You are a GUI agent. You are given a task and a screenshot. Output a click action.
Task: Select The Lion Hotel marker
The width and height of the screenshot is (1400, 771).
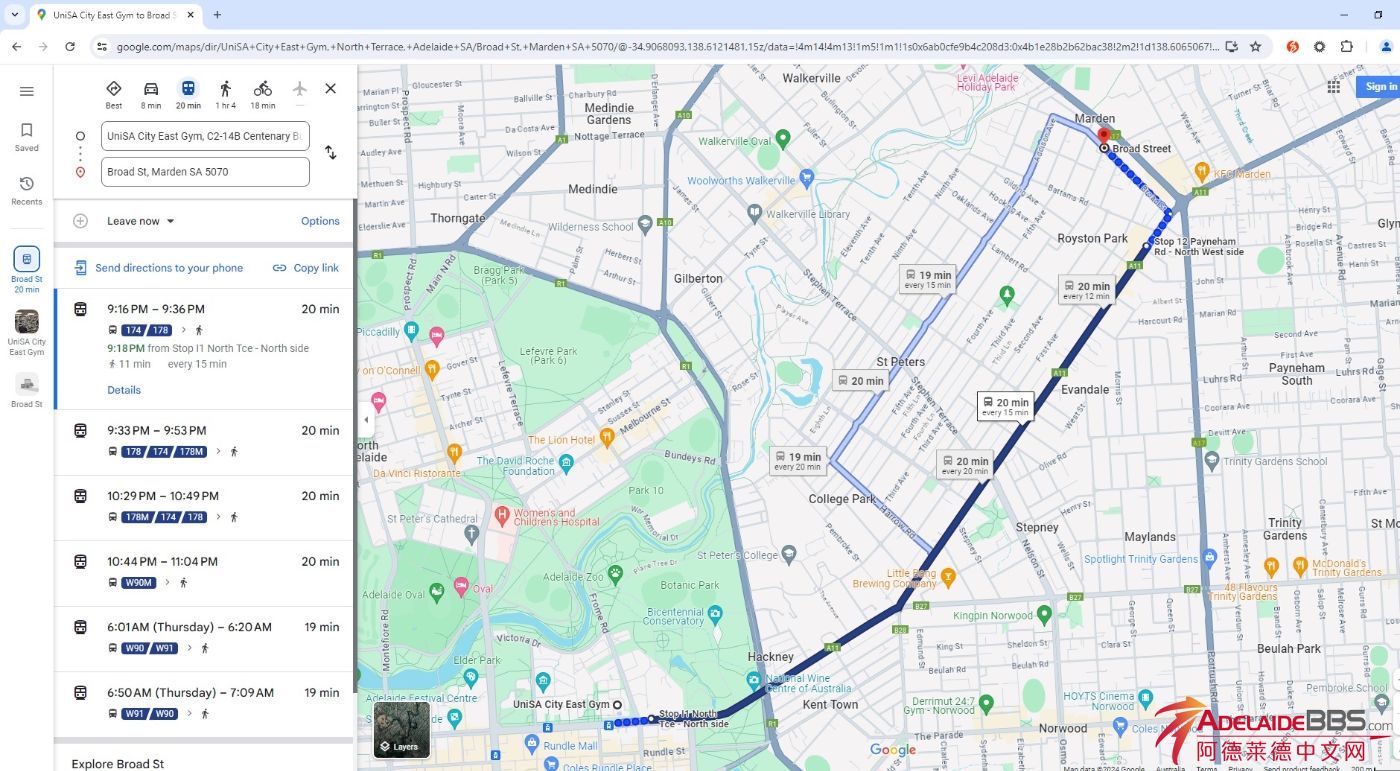606,437
